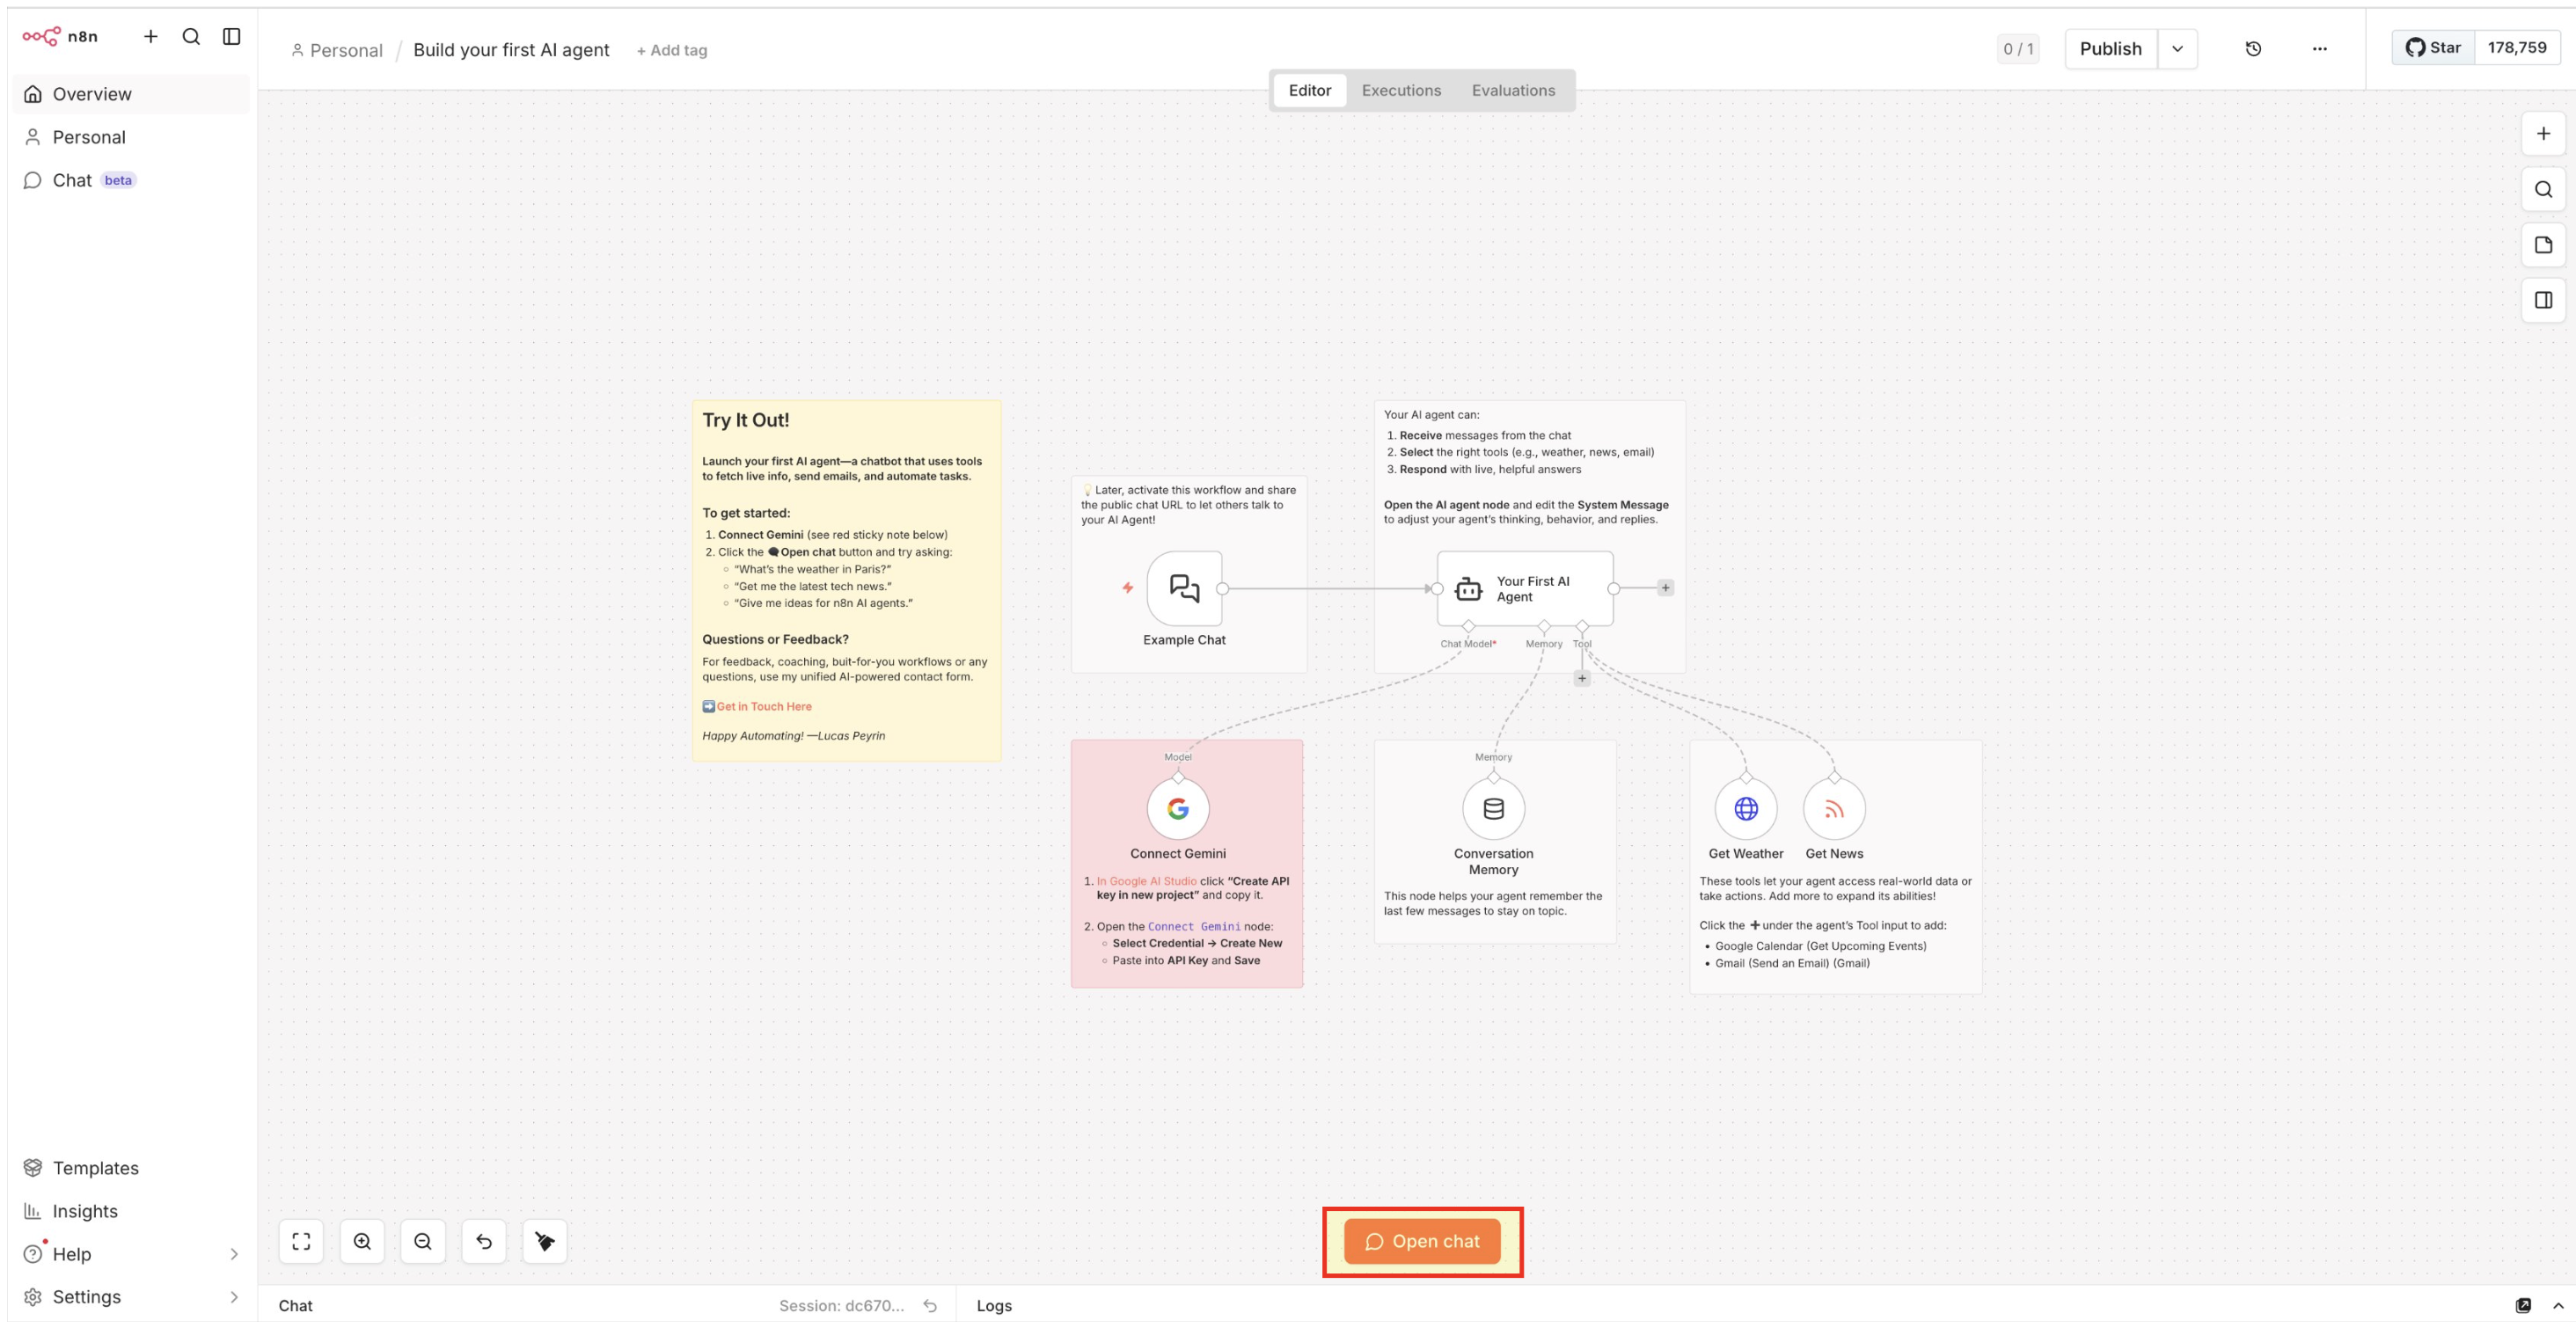Open the Personal sidebar item
The width and height of the screenshot is (2576, 1328).
pos(131,137)
